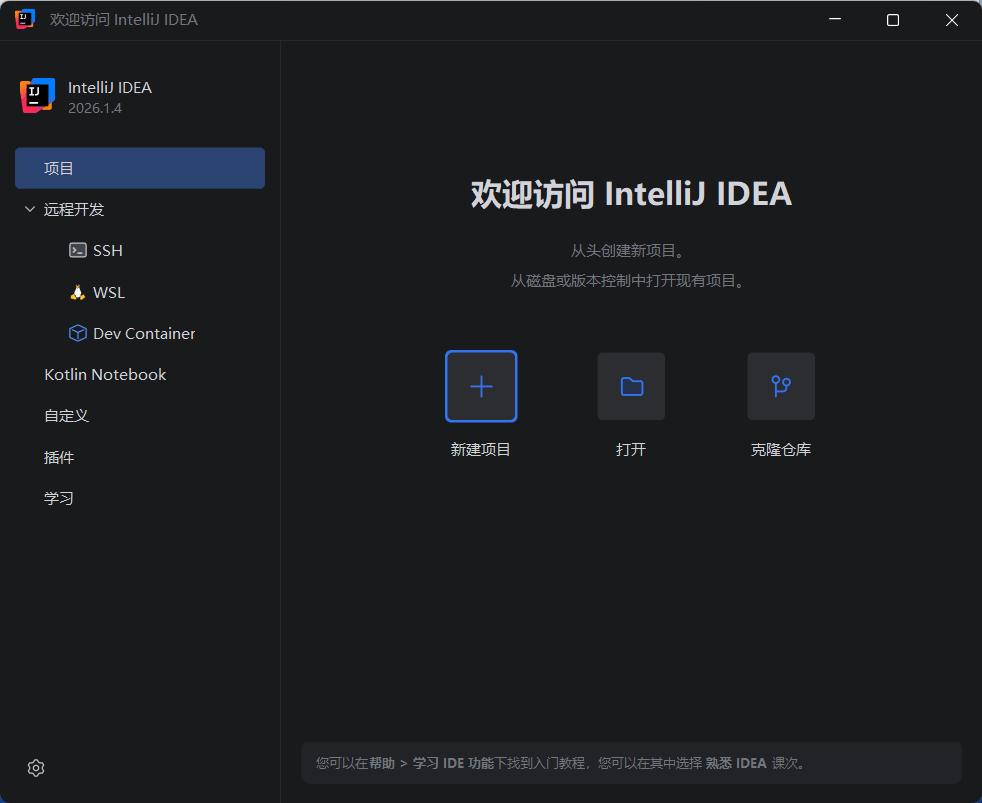Image resolution: width=982 pixels, height=803 pixels.
Task: Open settings via the gear icon
Action: pyautogui.click(x=36, y=768)
